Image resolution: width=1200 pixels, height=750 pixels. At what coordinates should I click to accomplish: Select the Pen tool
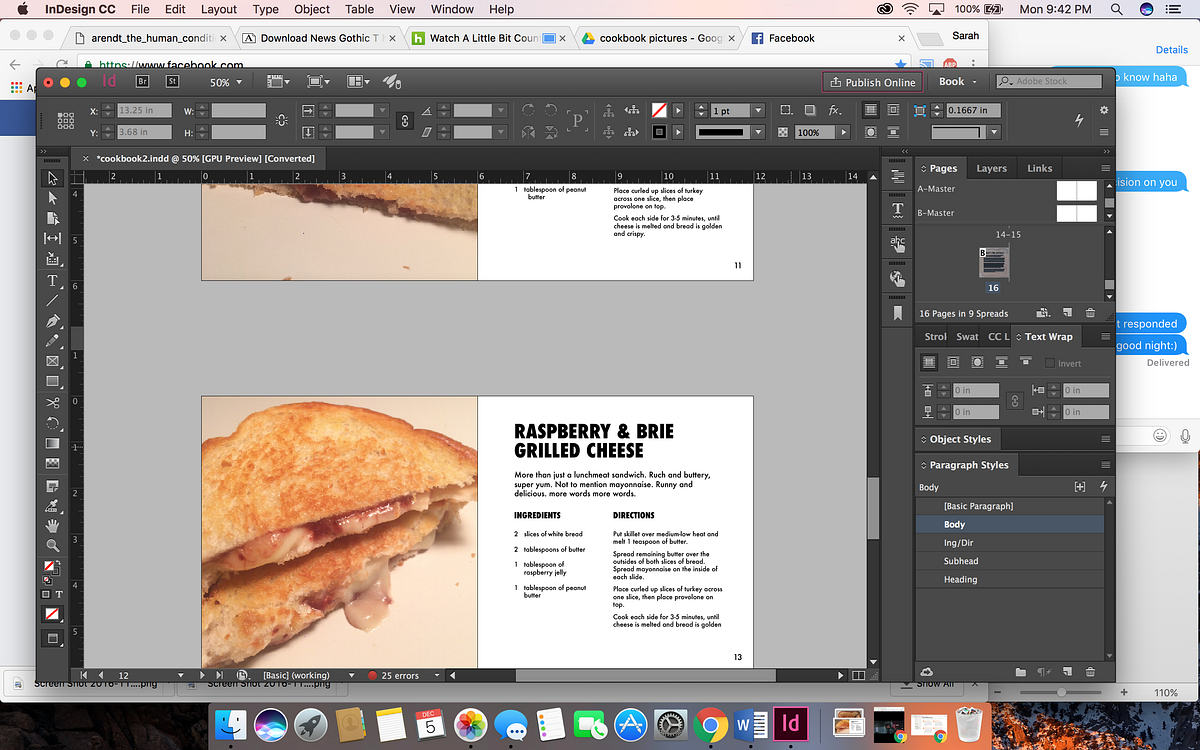tap(53, 321)
